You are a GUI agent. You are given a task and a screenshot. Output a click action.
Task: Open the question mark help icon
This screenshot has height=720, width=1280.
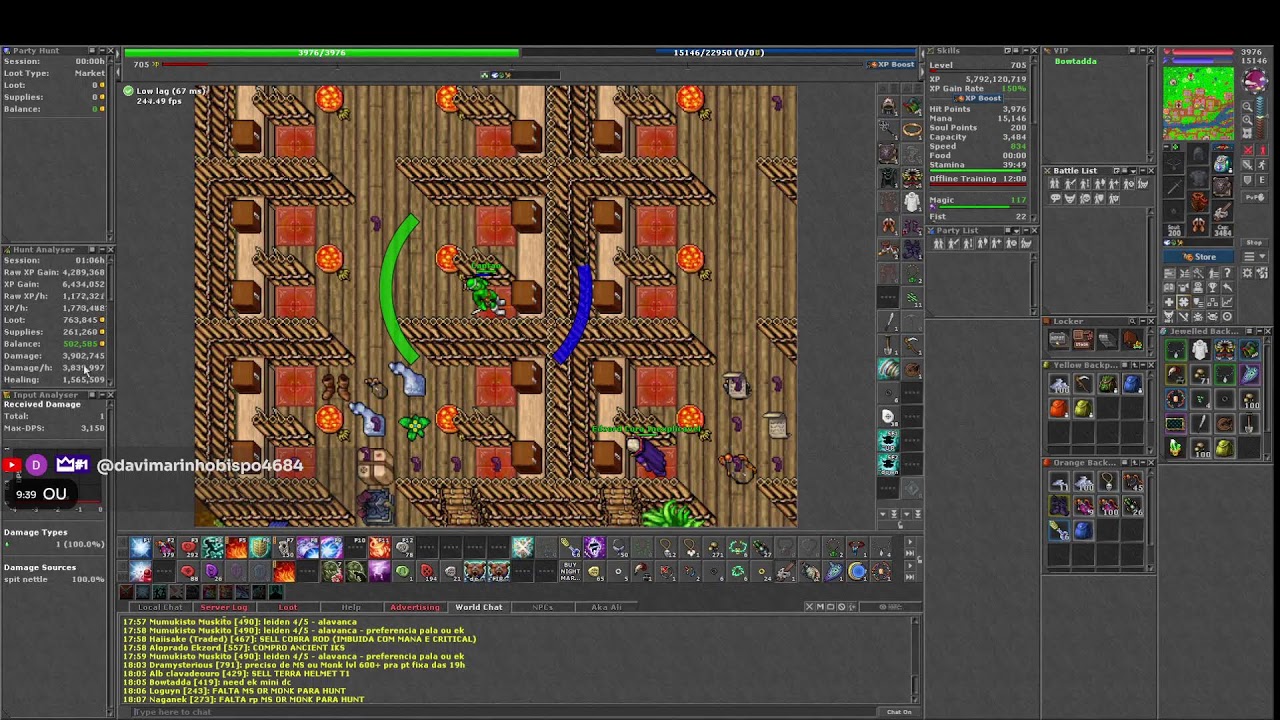(1228, 273)
